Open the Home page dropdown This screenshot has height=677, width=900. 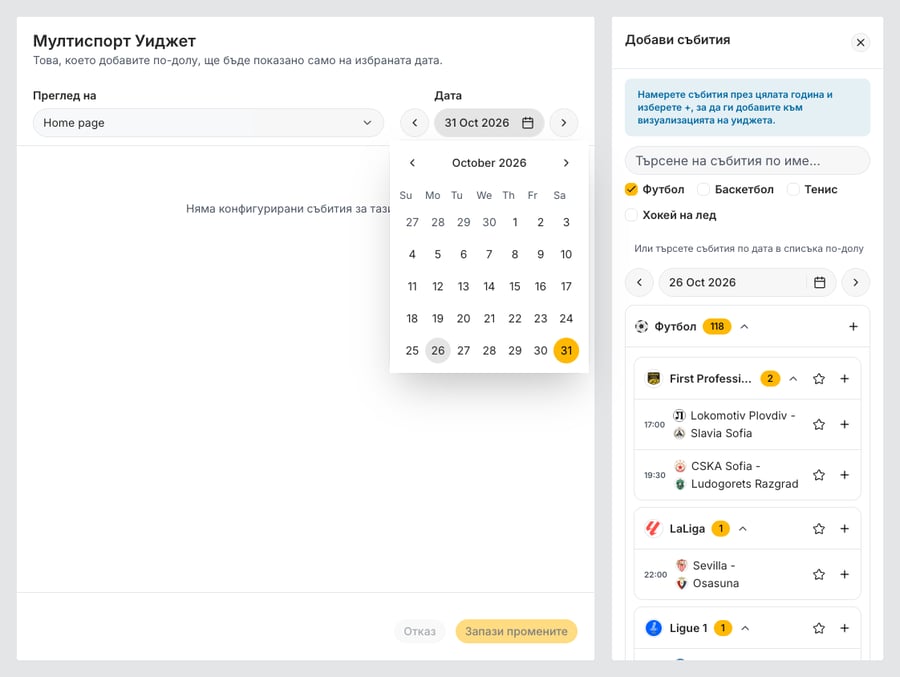coord(208,123)
